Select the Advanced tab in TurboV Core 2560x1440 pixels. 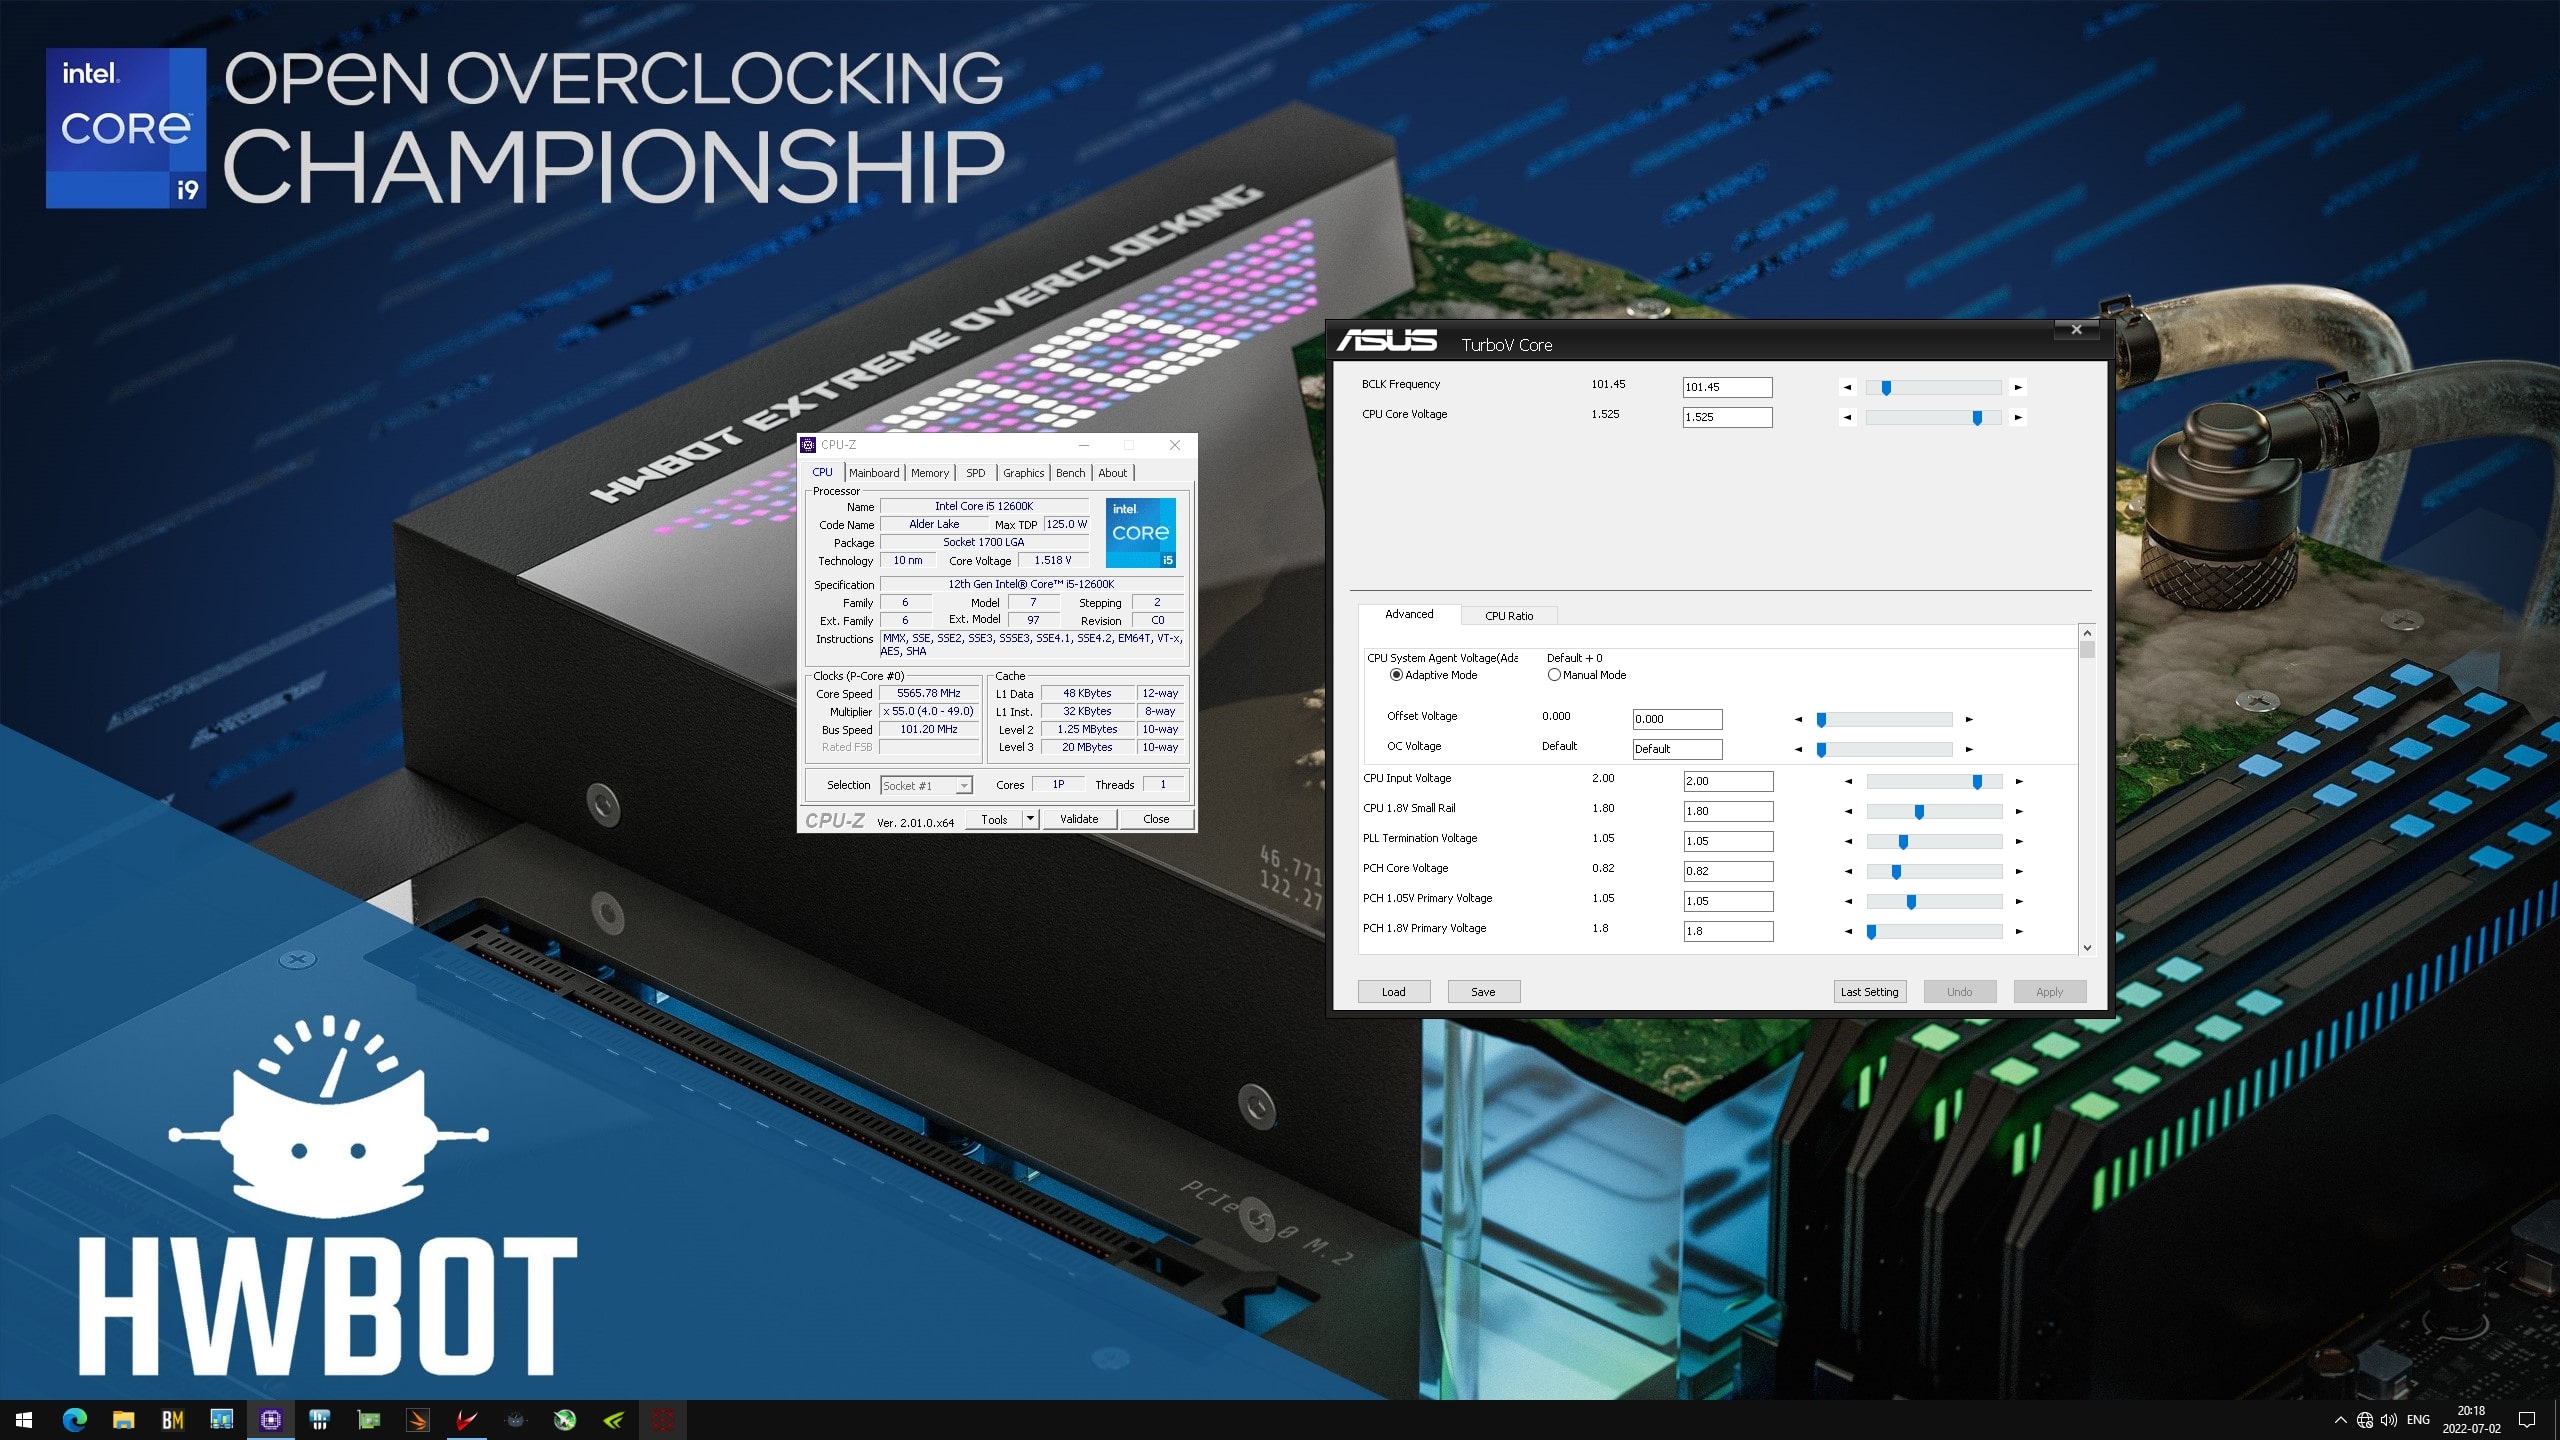1409,614
